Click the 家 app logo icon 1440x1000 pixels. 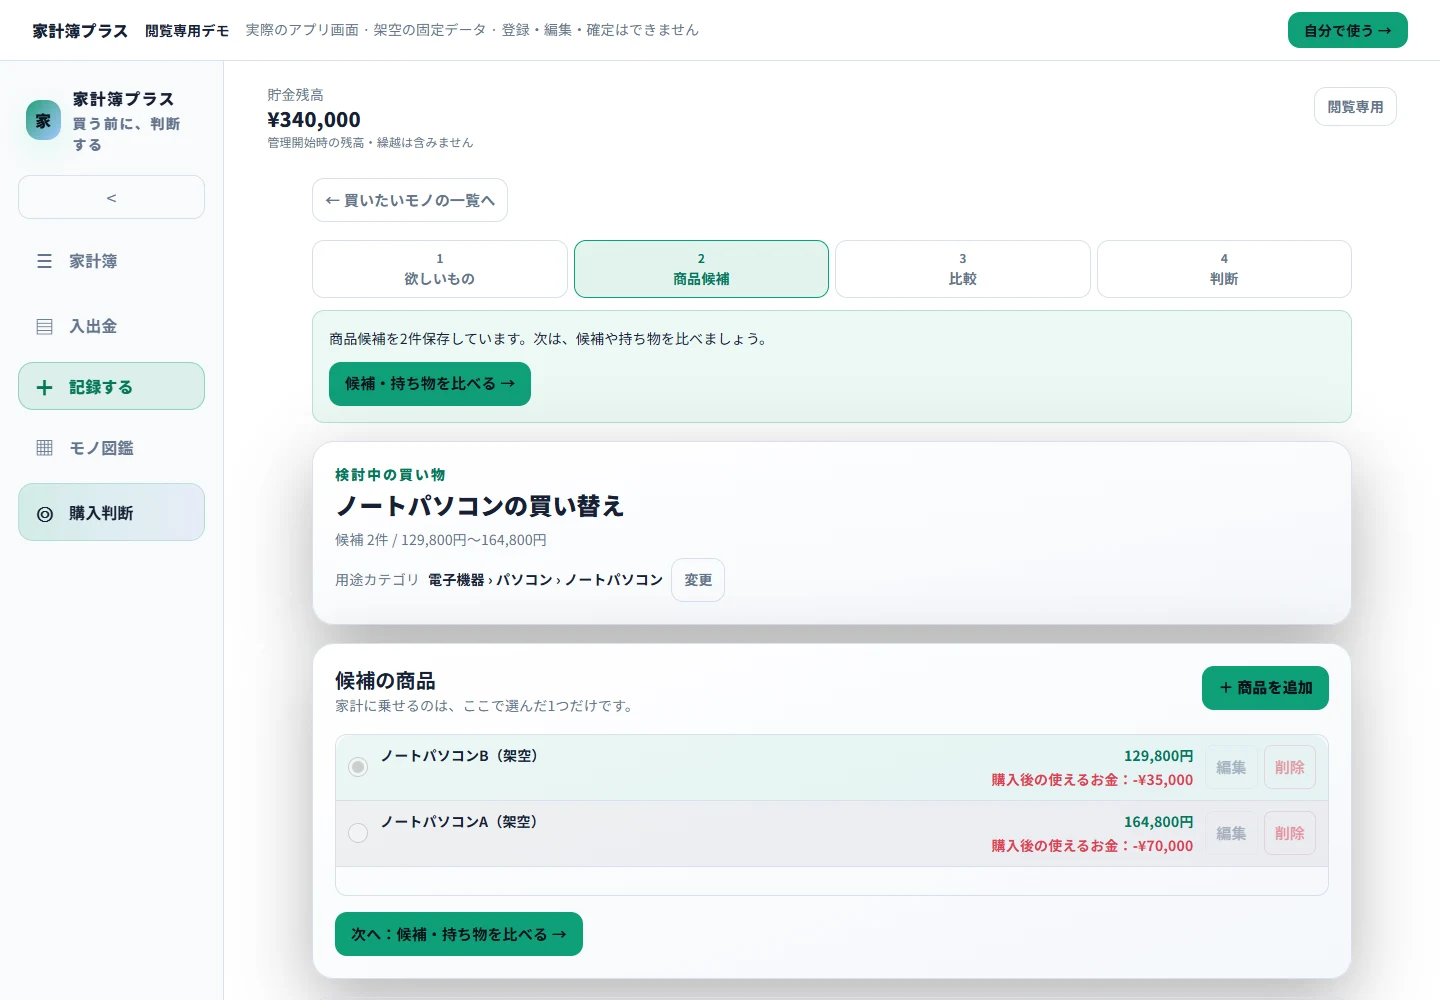[43, 120]
